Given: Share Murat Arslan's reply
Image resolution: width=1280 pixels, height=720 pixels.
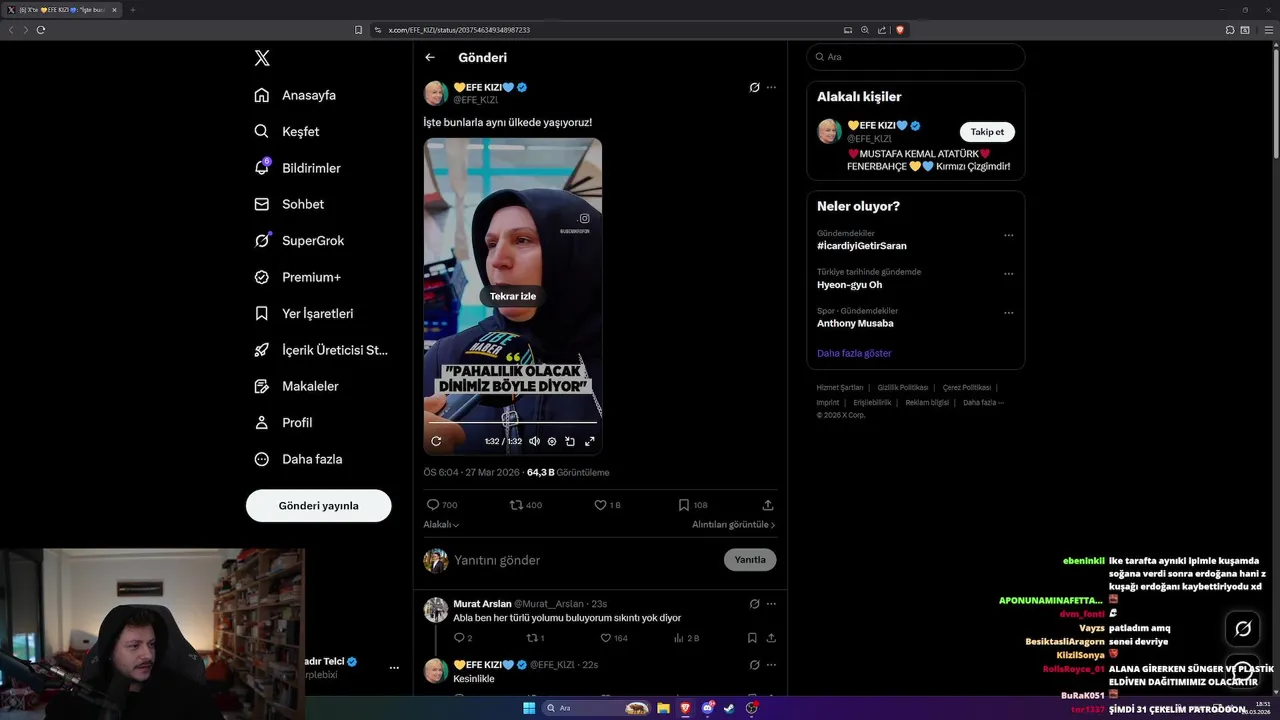Looking at the screenshot, I should tap(771, 638).
